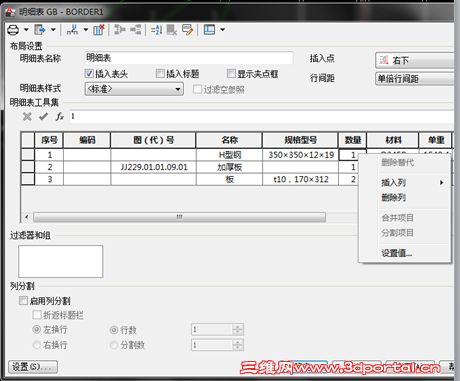Click the 名称 column header

(229, 140)
